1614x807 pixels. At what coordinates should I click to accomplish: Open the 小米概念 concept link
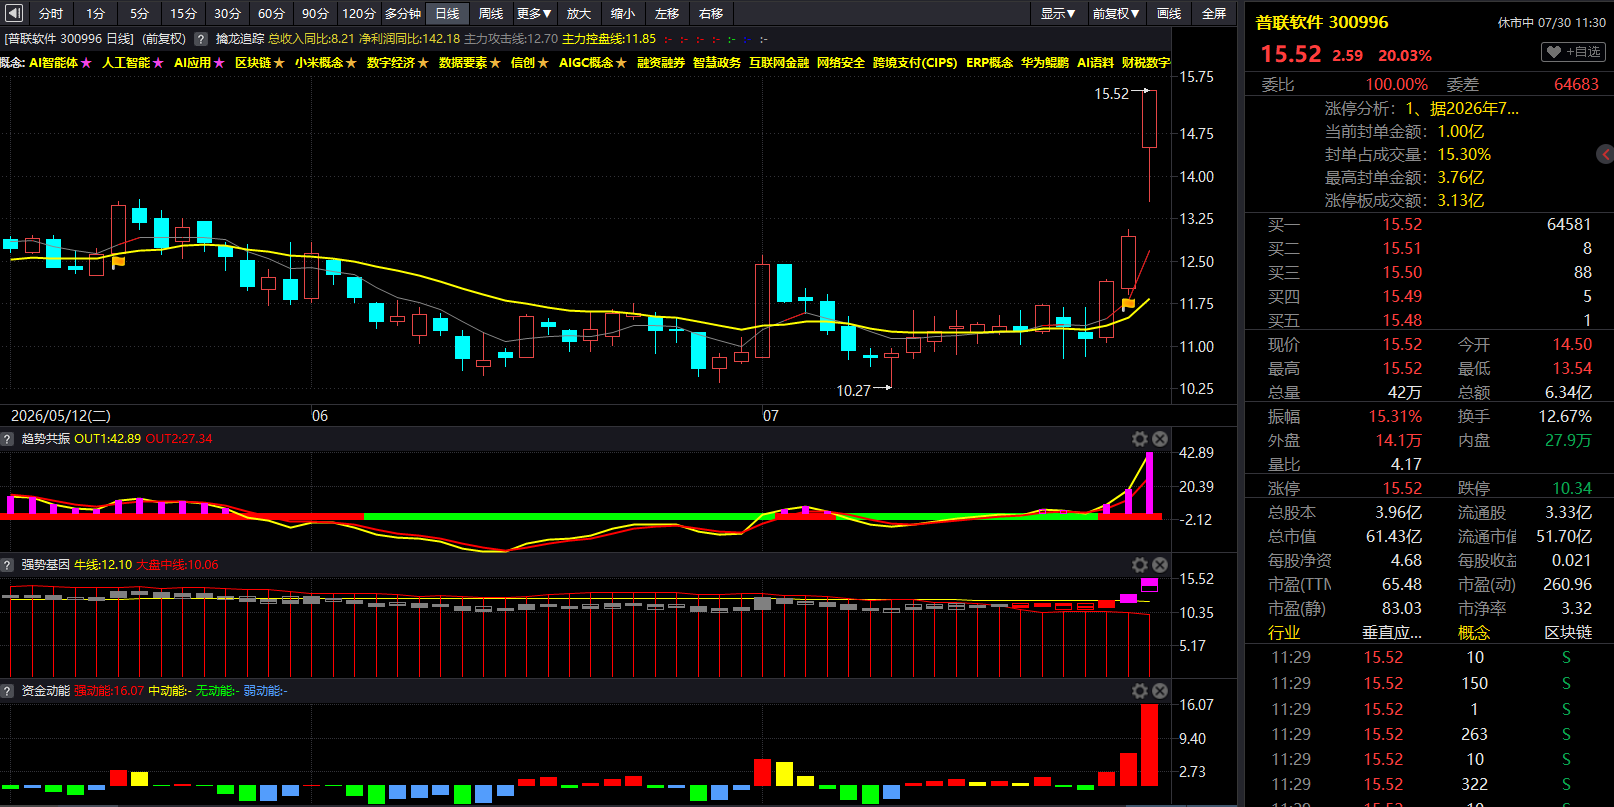point(319,63)
